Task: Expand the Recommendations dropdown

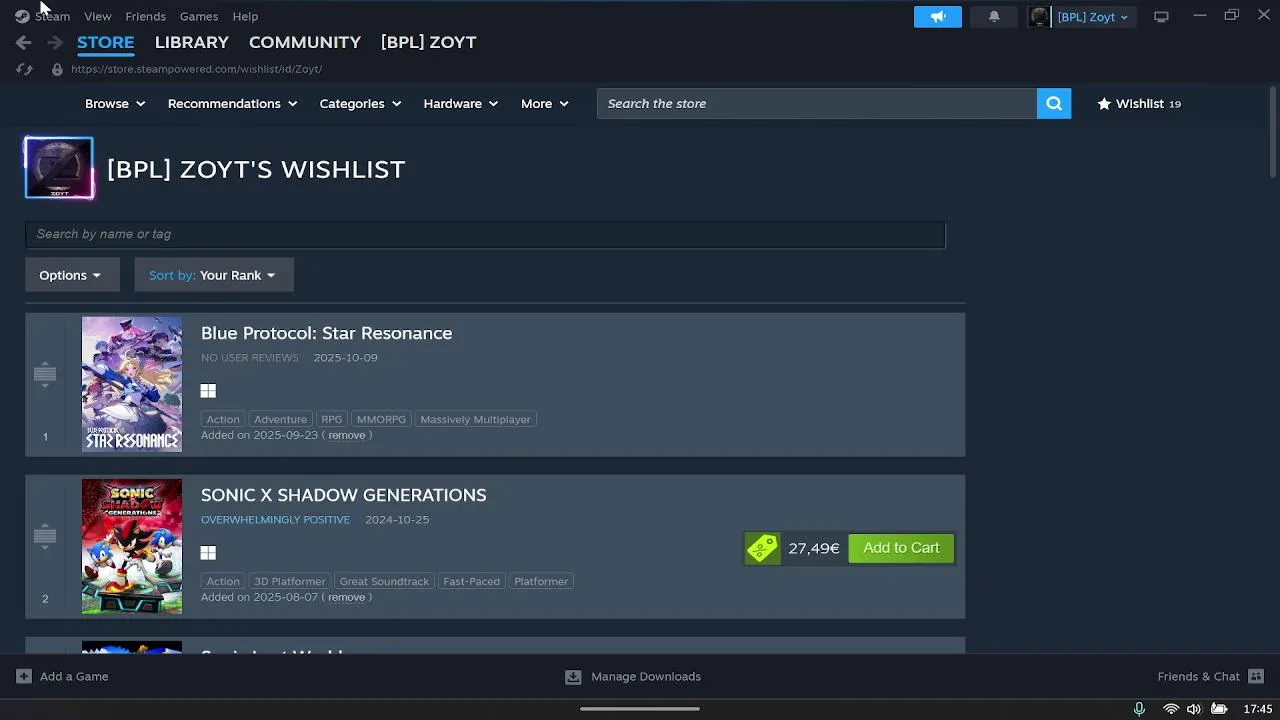Action: [232, 104]
